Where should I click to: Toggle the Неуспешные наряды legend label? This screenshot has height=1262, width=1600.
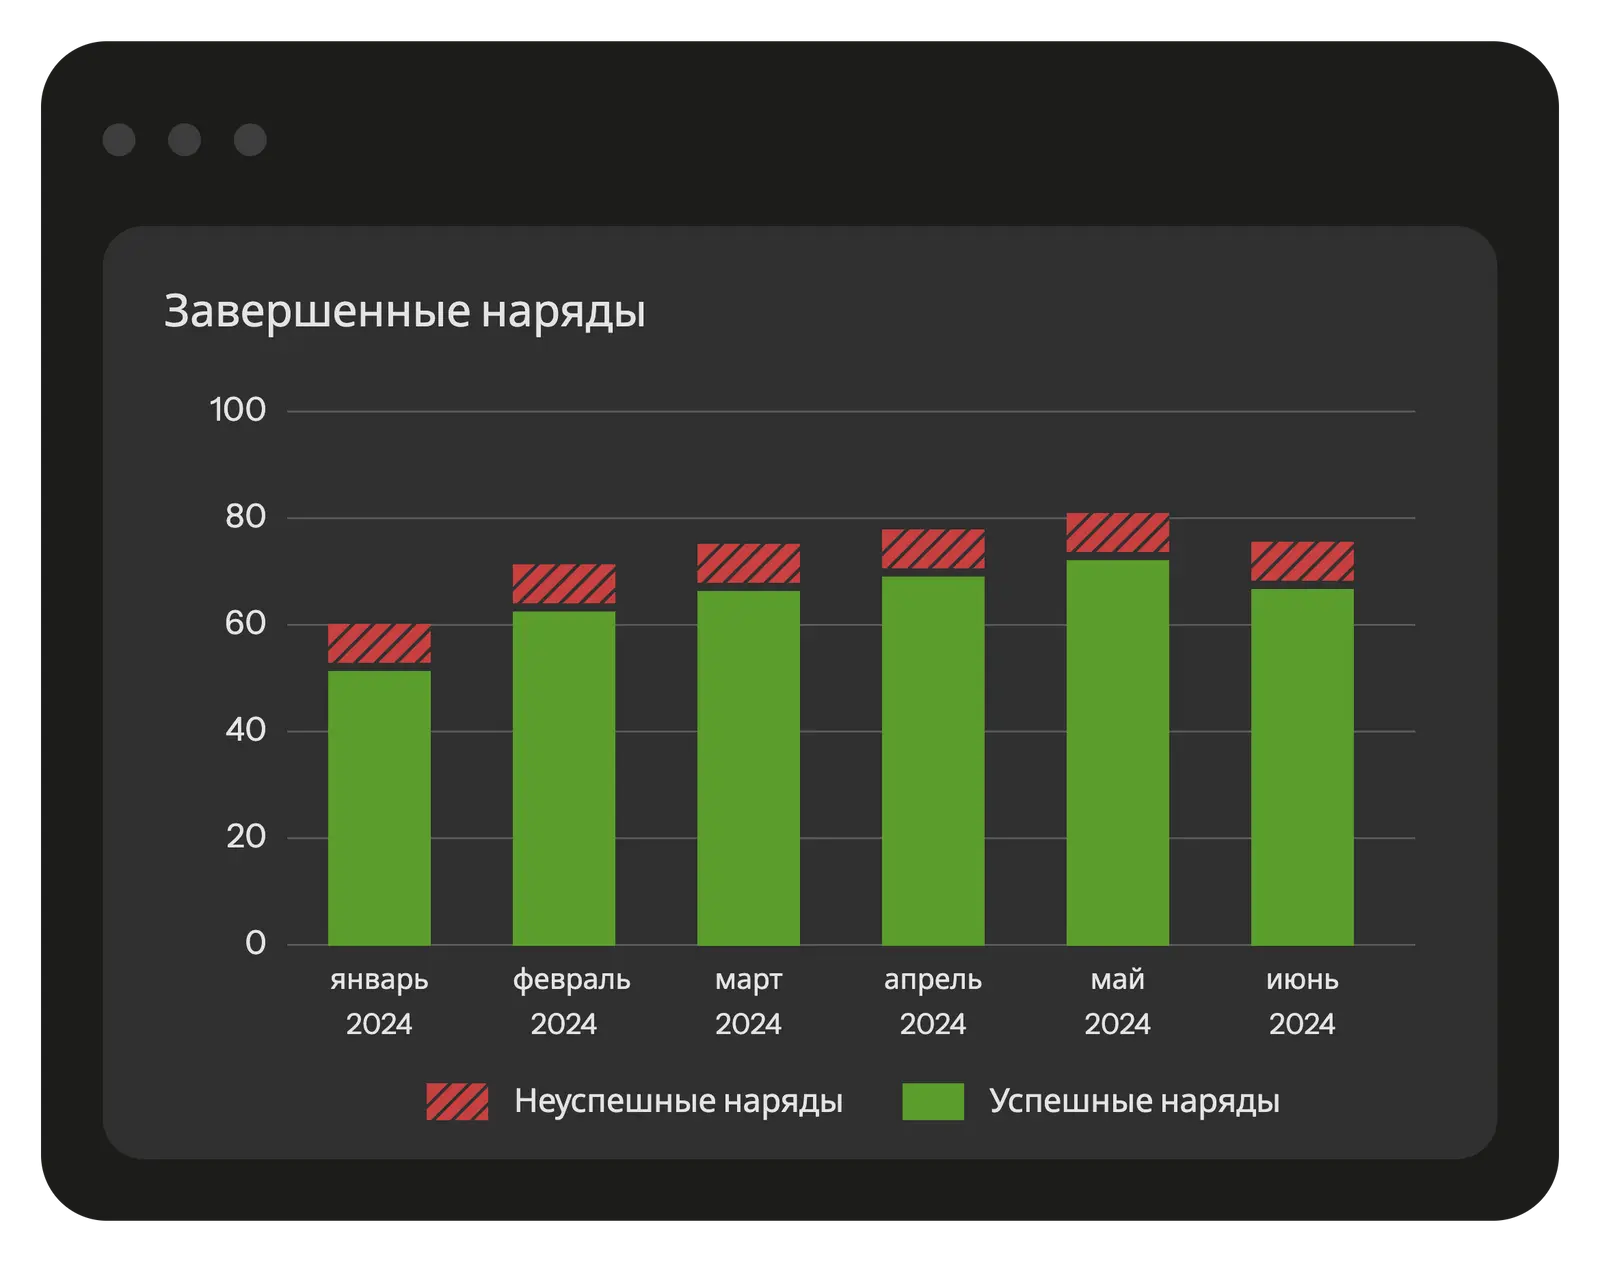click(x=678, y=1101)
